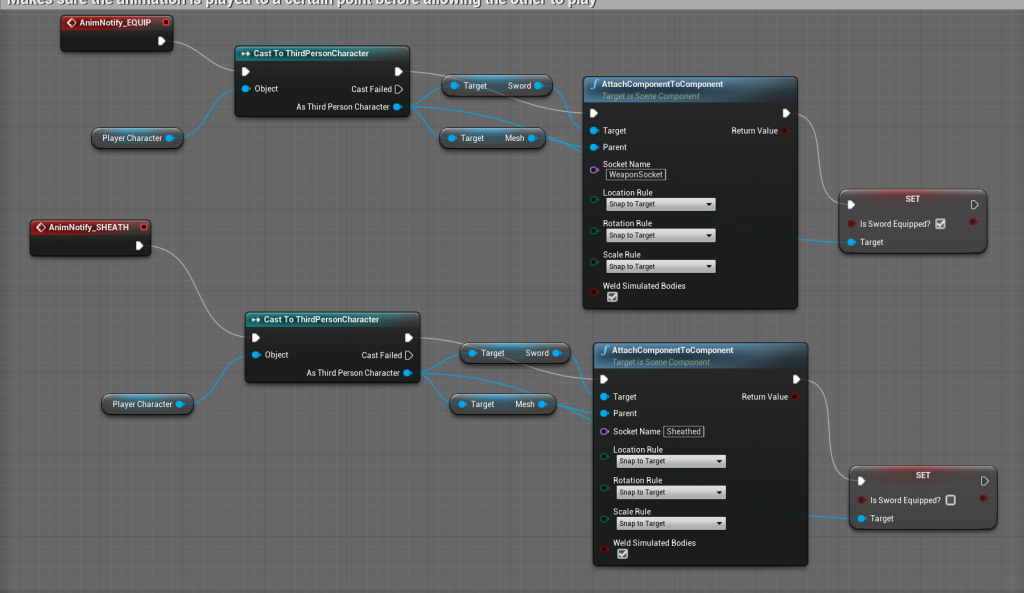Click the lower As Third Person Character pin
Screen dimensions: 1024x593
point(407,373)
